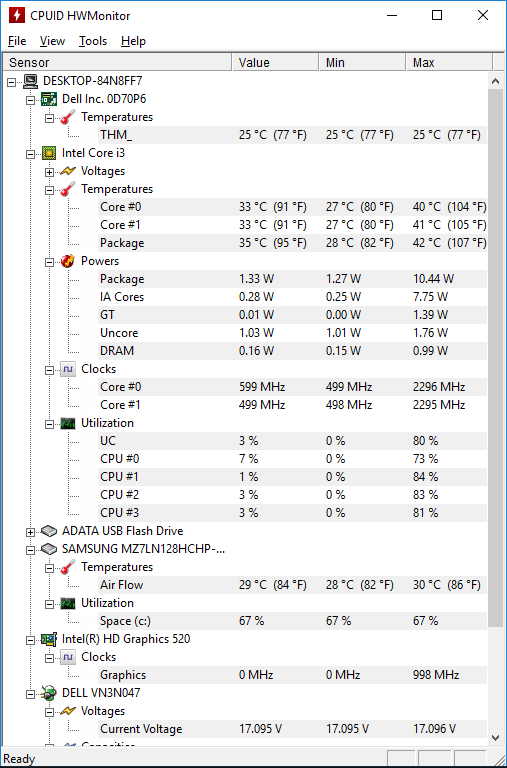This screenshot has width=507, height=768.
Task: Click the Powers flame icon
Action: 68,261
